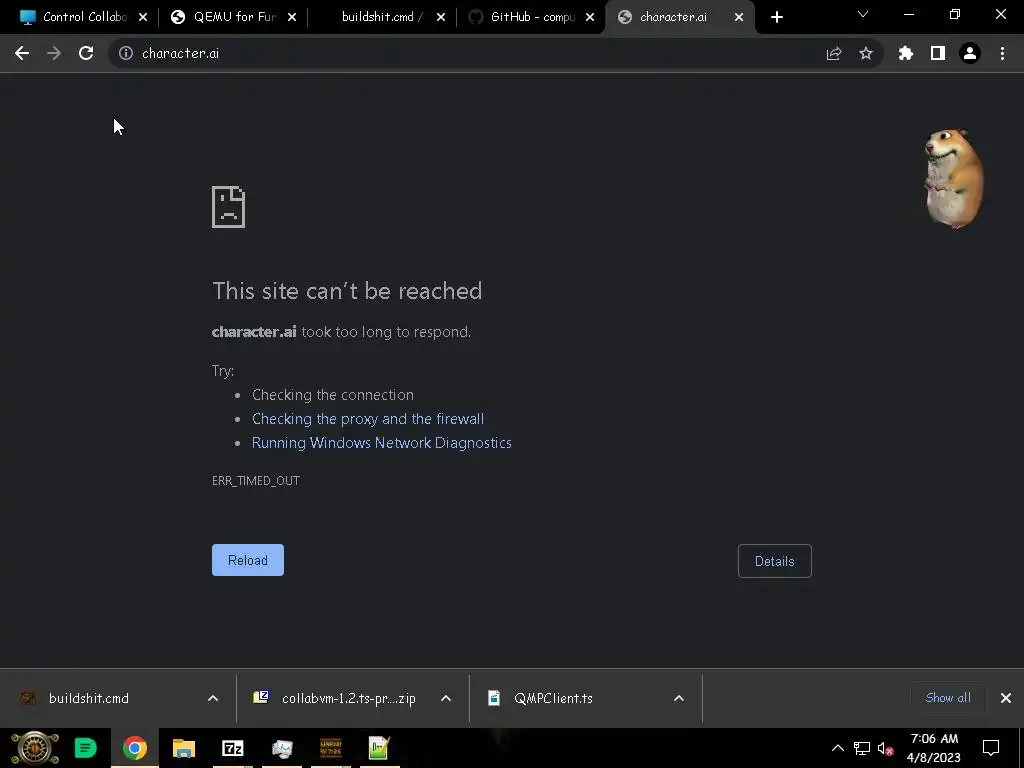
Task: Close the character.ai tab
Action: pyautogui.click(x=739, y=18)
